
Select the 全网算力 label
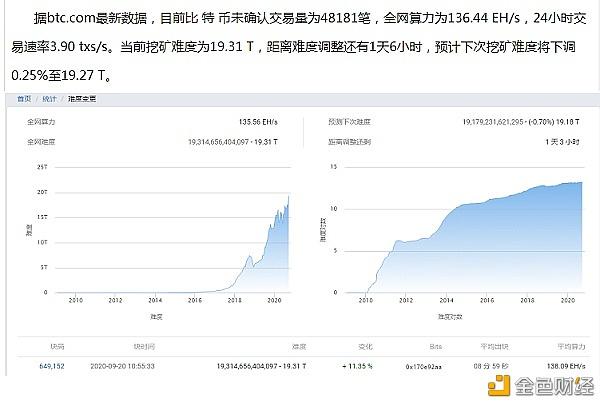click(41, 122)
